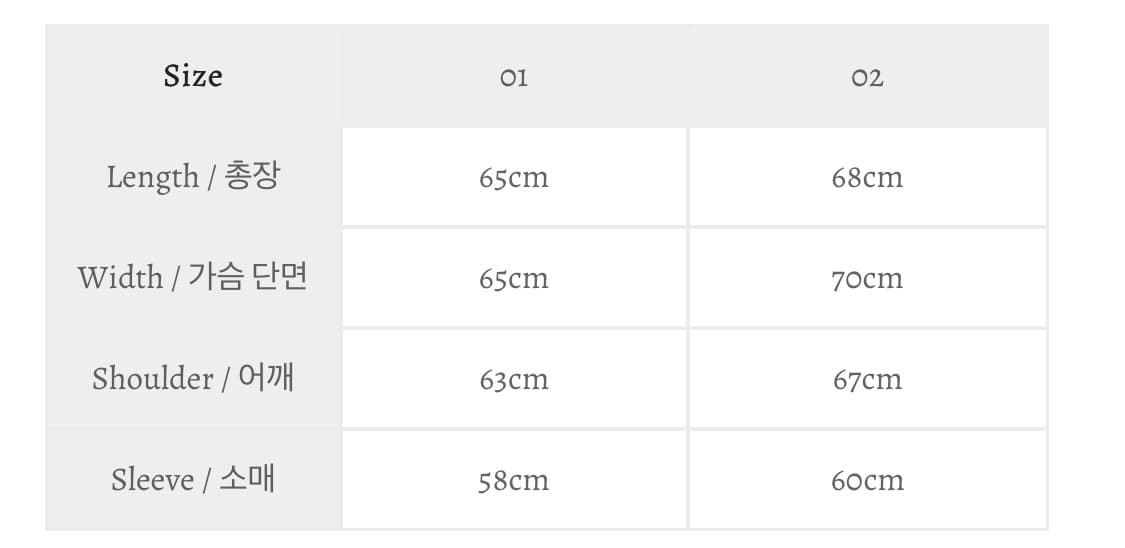Select the 70cm Width value

867,278
